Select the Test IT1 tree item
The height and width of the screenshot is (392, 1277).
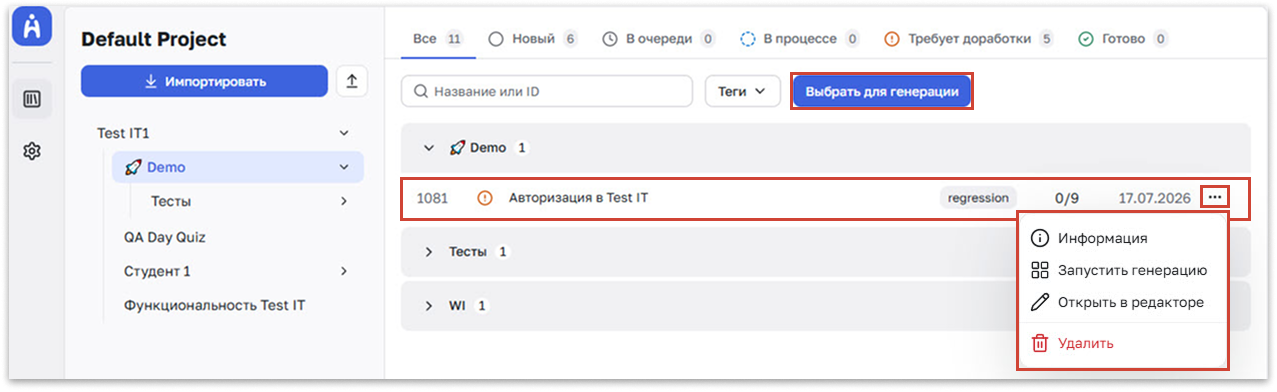click(x=123, y=133)
